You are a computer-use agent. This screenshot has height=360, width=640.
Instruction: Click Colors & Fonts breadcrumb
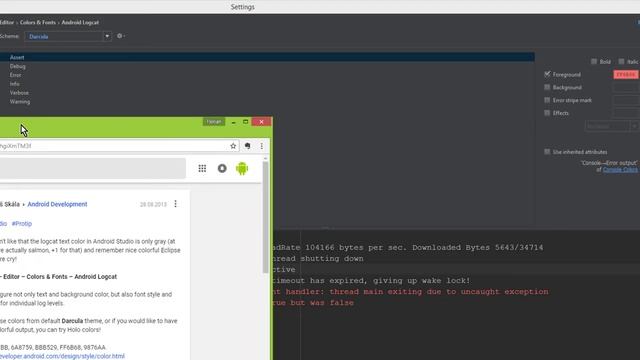(x=38, y=22)
